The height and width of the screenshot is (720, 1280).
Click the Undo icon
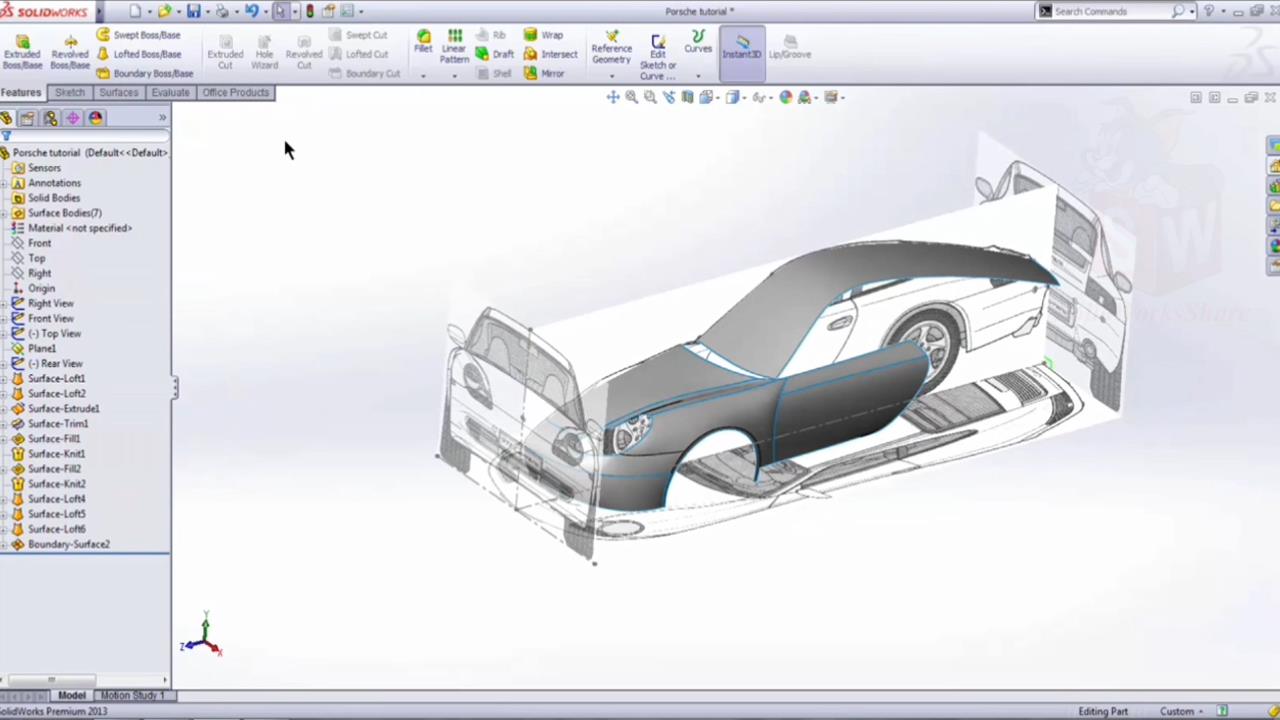point(251,11)
